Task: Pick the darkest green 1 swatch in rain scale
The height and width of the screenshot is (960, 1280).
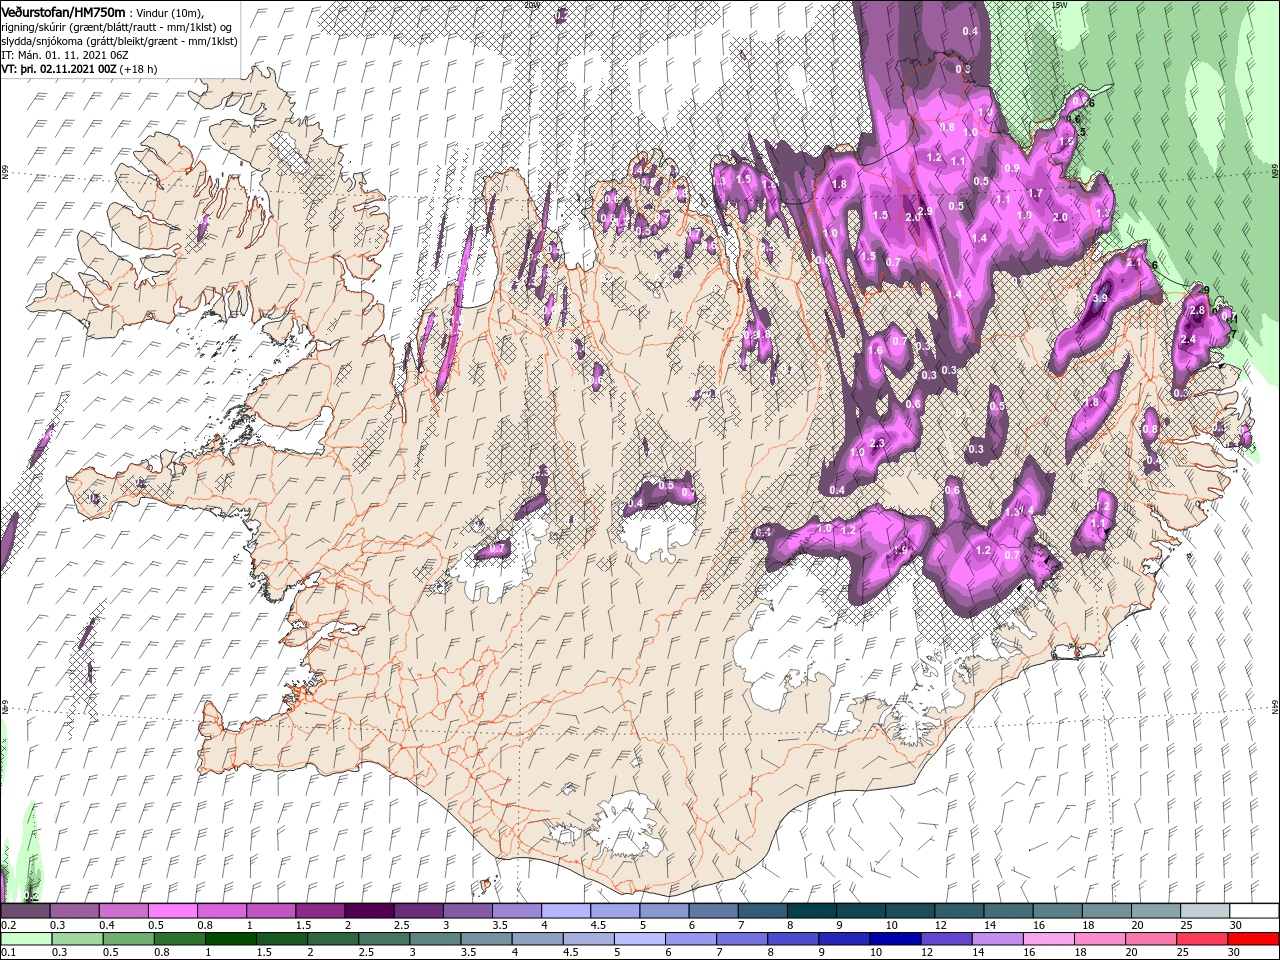Action: pyautogui.click(x=231, y=939)
